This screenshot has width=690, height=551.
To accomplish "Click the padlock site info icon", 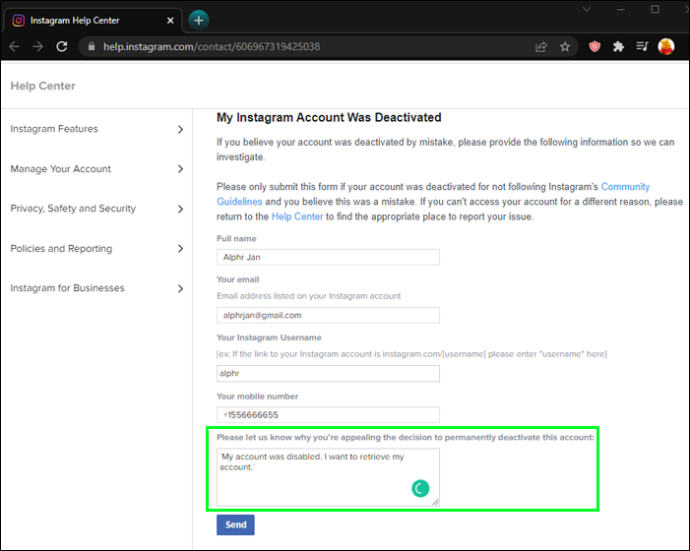I will point(91,47).
